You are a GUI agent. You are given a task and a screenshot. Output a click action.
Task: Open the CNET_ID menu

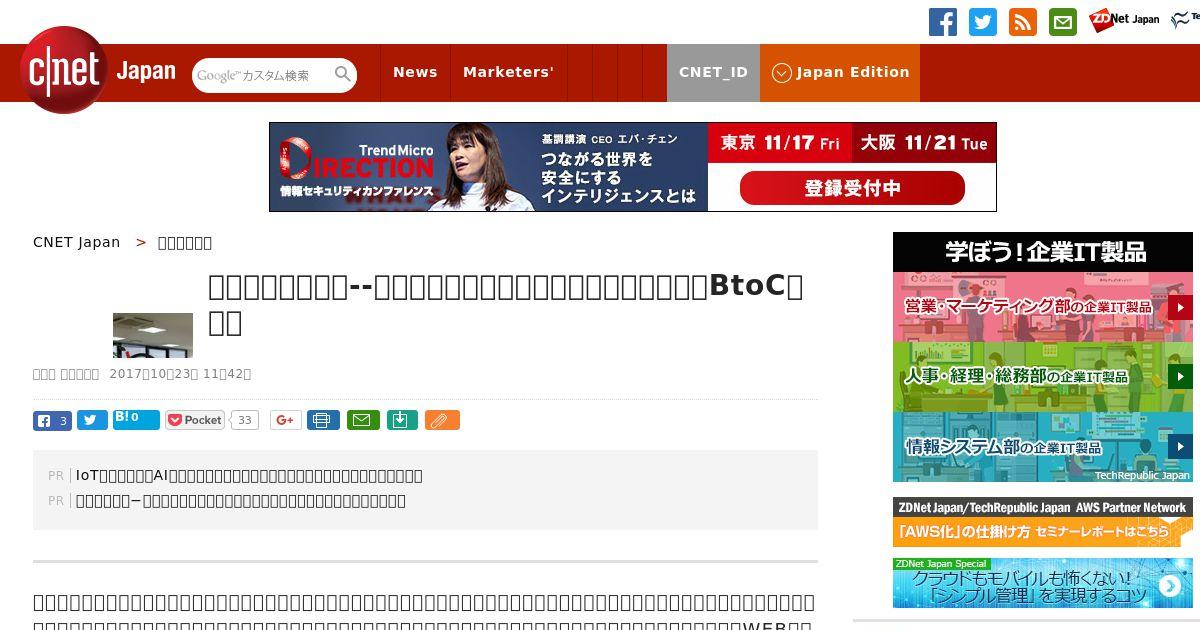tap(713, 72)
